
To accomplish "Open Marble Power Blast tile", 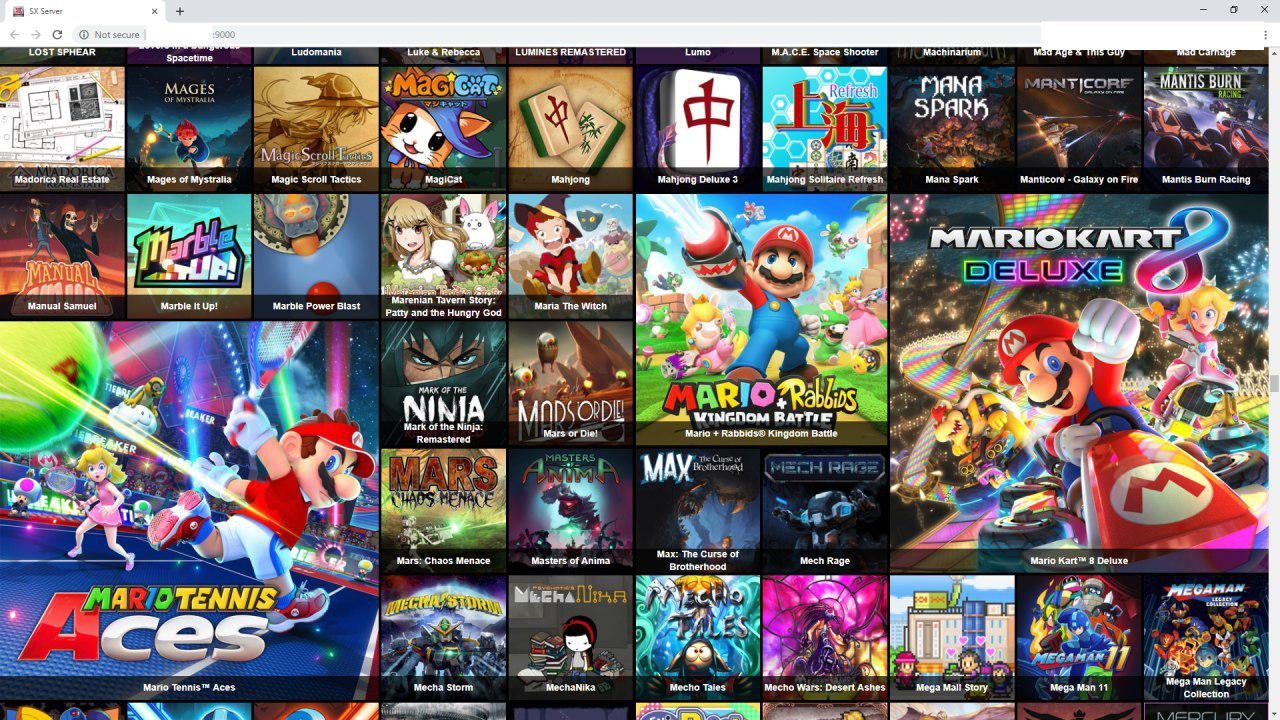I will [316, 256].
